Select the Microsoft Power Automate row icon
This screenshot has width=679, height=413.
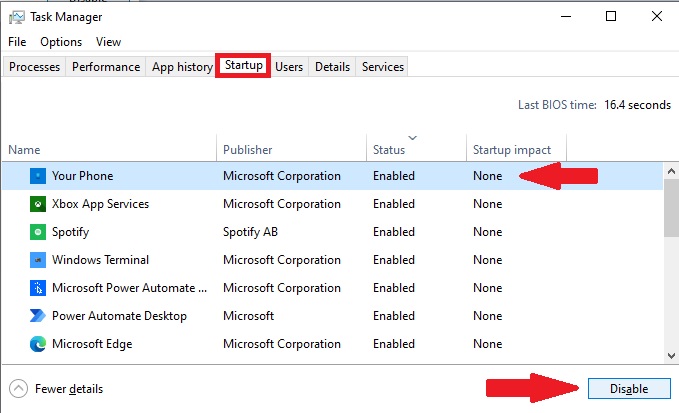pos(38,288)
